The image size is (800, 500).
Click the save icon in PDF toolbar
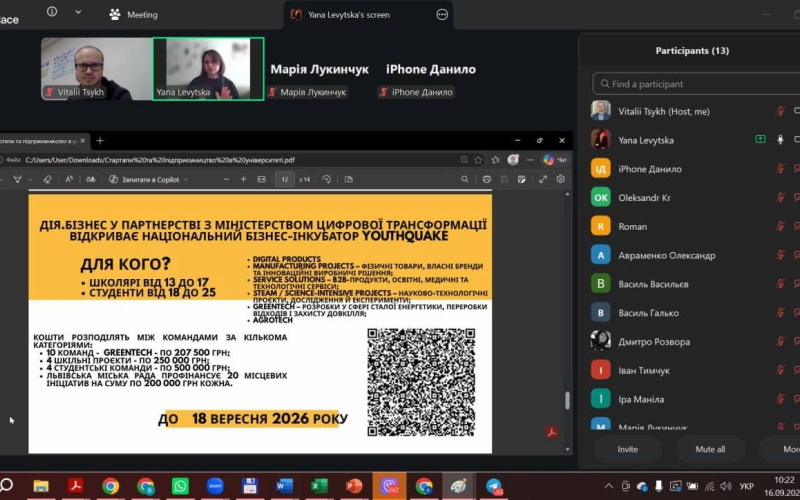pos(504,180)
